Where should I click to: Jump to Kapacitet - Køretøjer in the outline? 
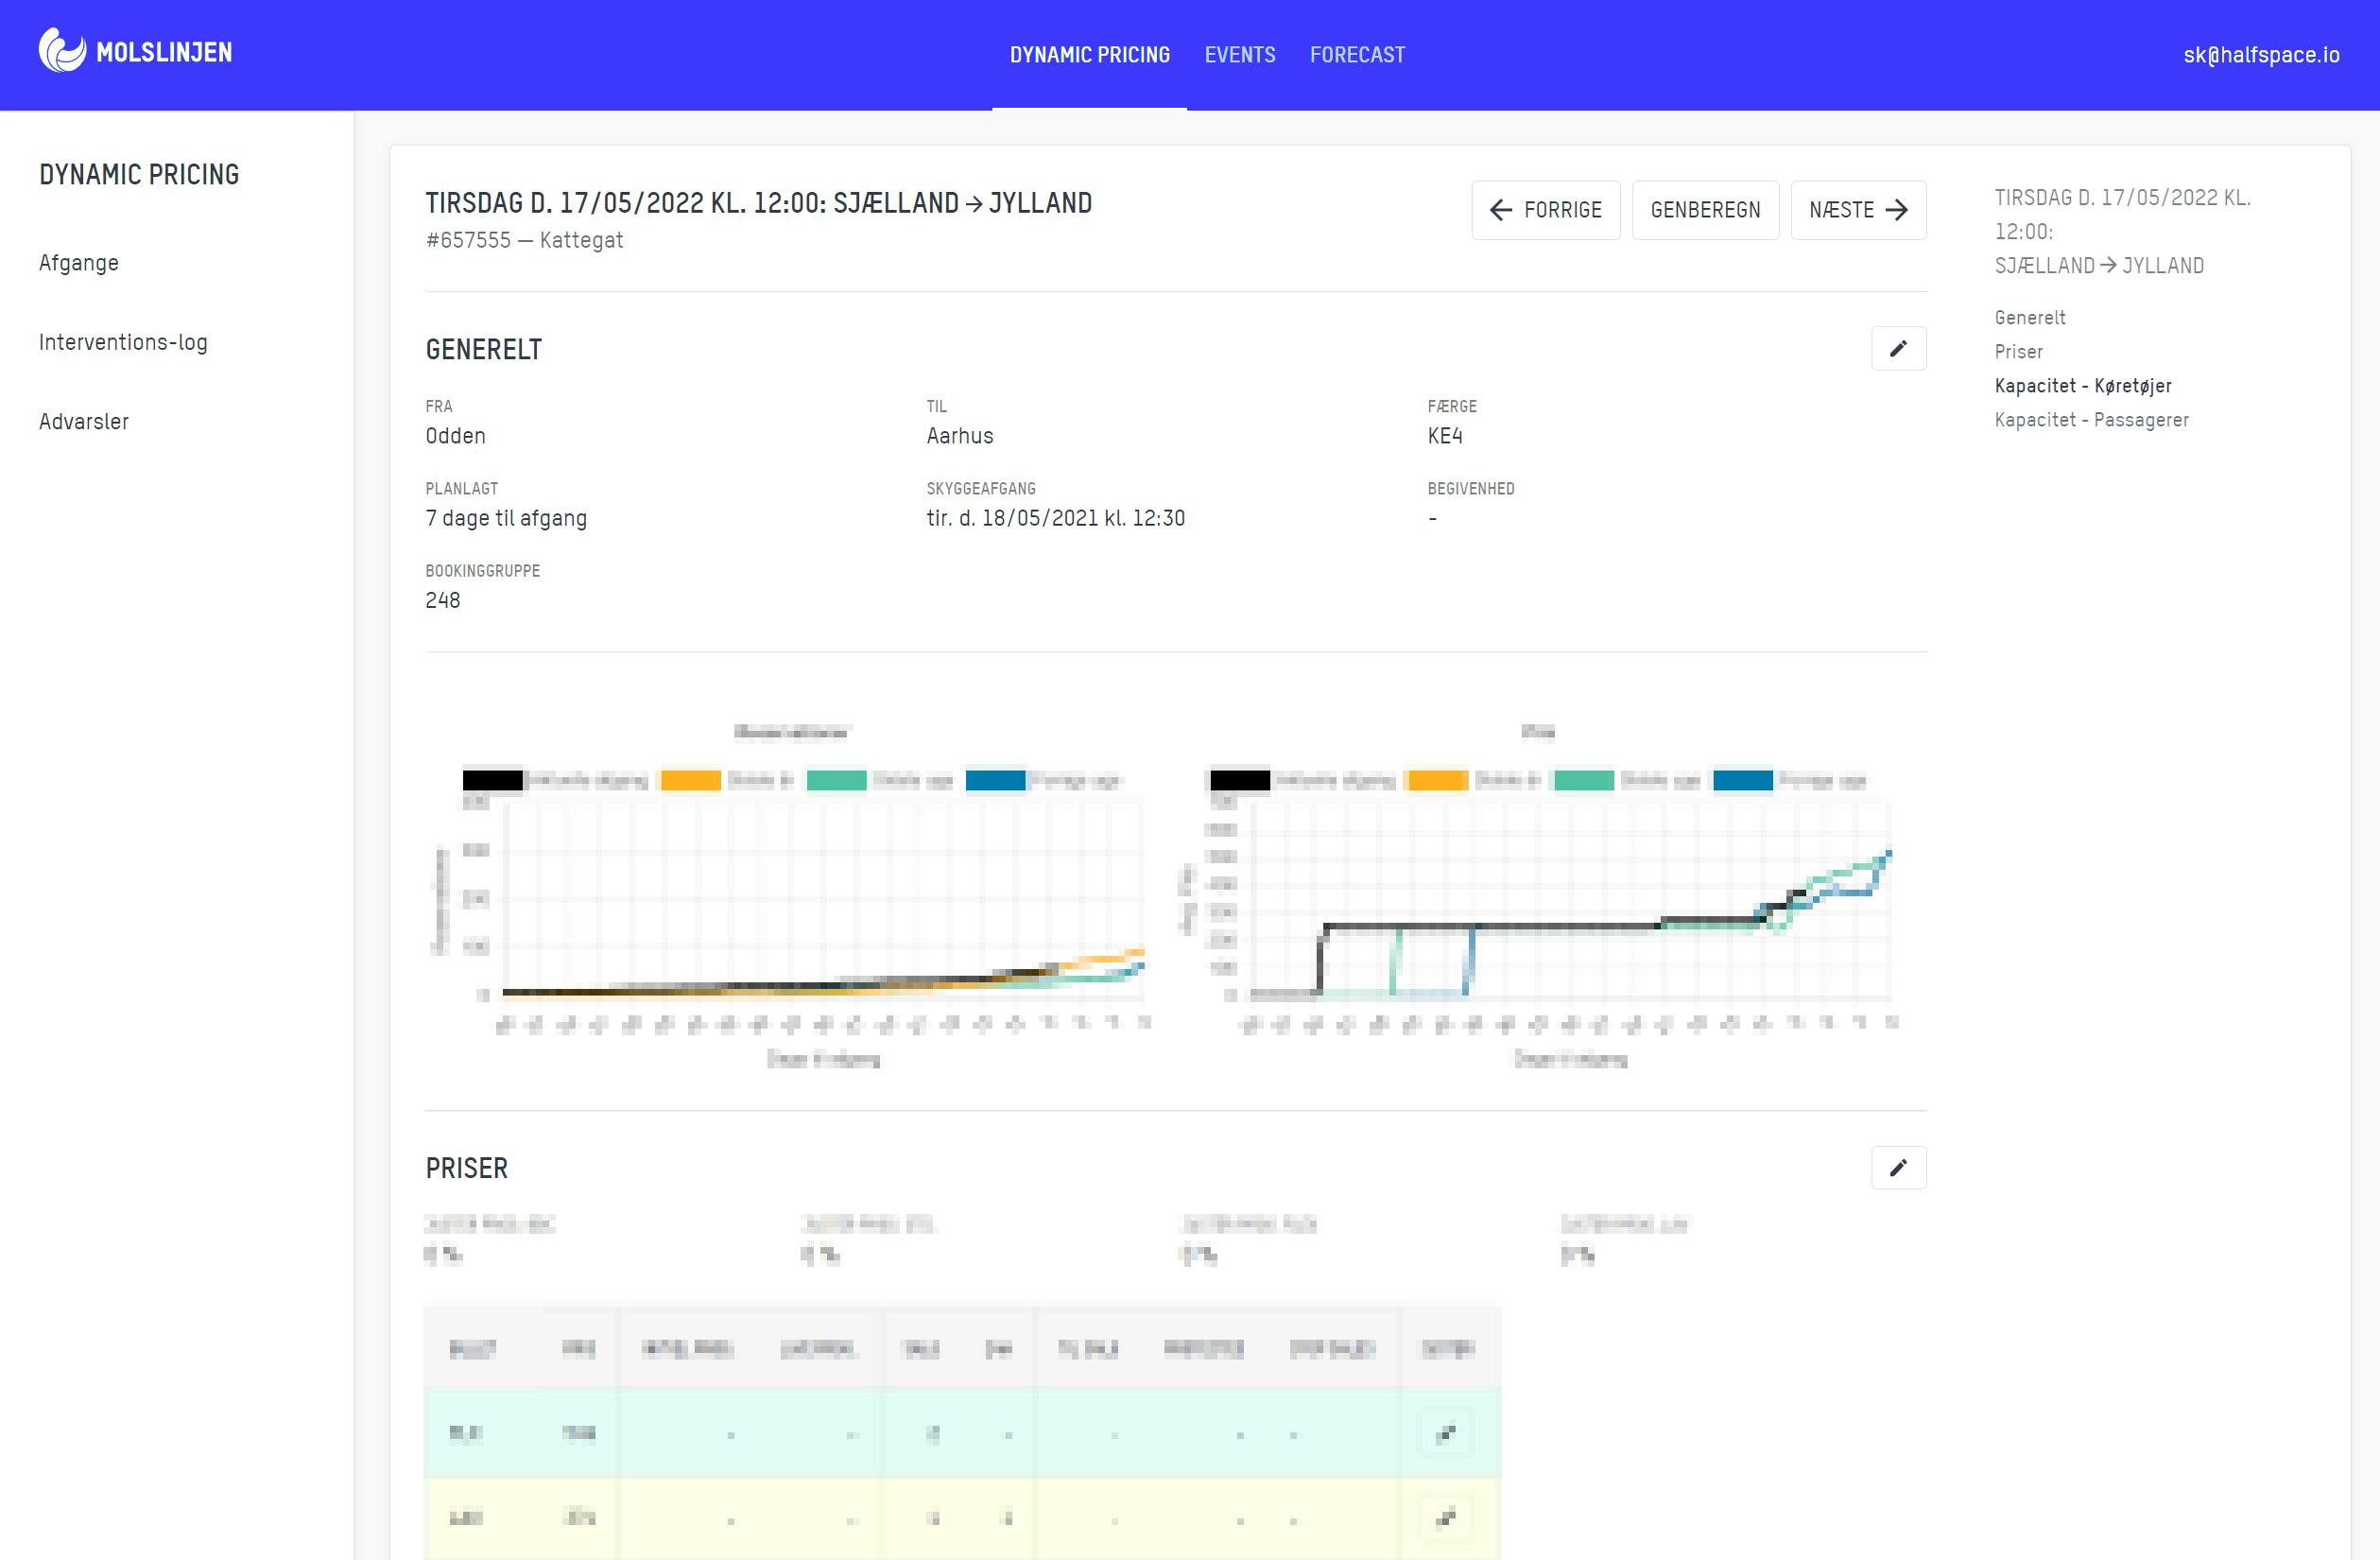point(2082,386)
